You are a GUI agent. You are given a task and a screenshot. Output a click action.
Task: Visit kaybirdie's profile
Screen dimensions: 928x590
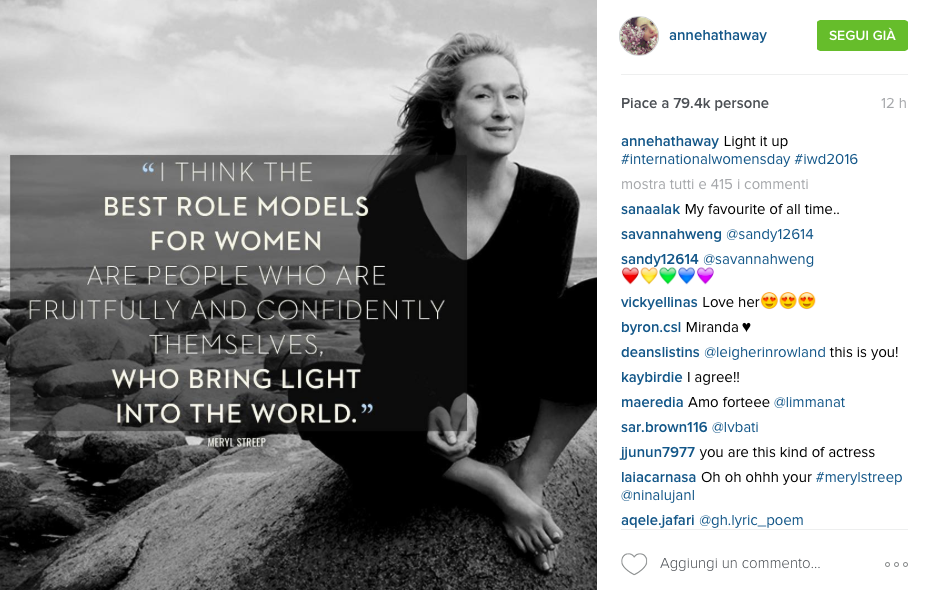click(651, 377)
